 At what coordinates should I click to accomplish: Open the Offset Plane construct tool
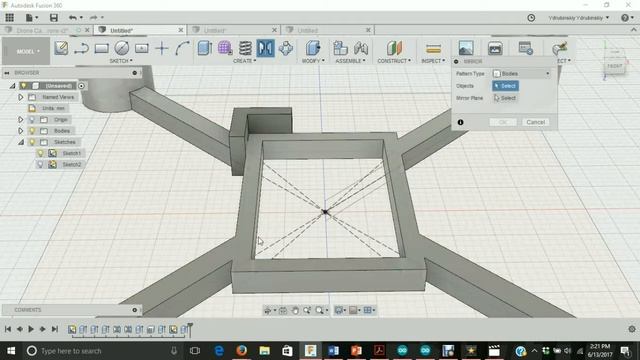[x=394, y=48]
